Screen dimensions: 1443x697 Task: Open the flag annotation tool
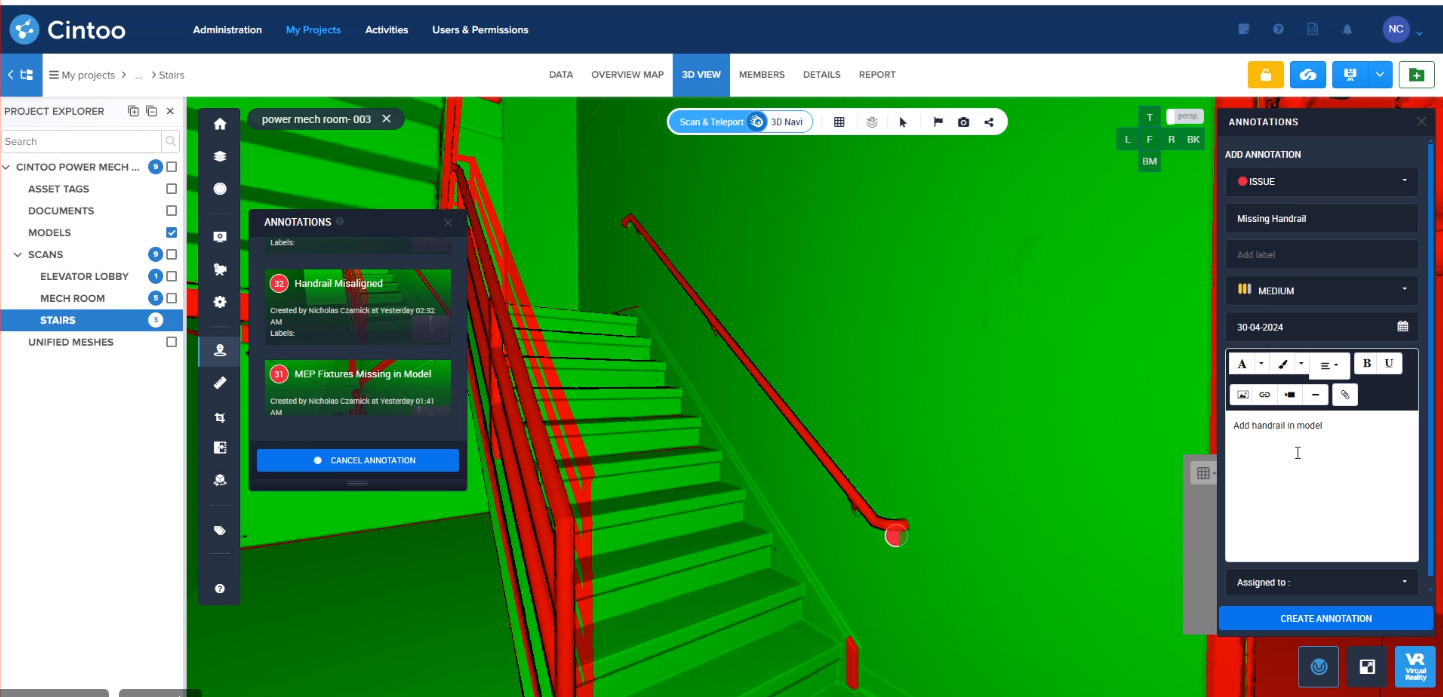937,121
